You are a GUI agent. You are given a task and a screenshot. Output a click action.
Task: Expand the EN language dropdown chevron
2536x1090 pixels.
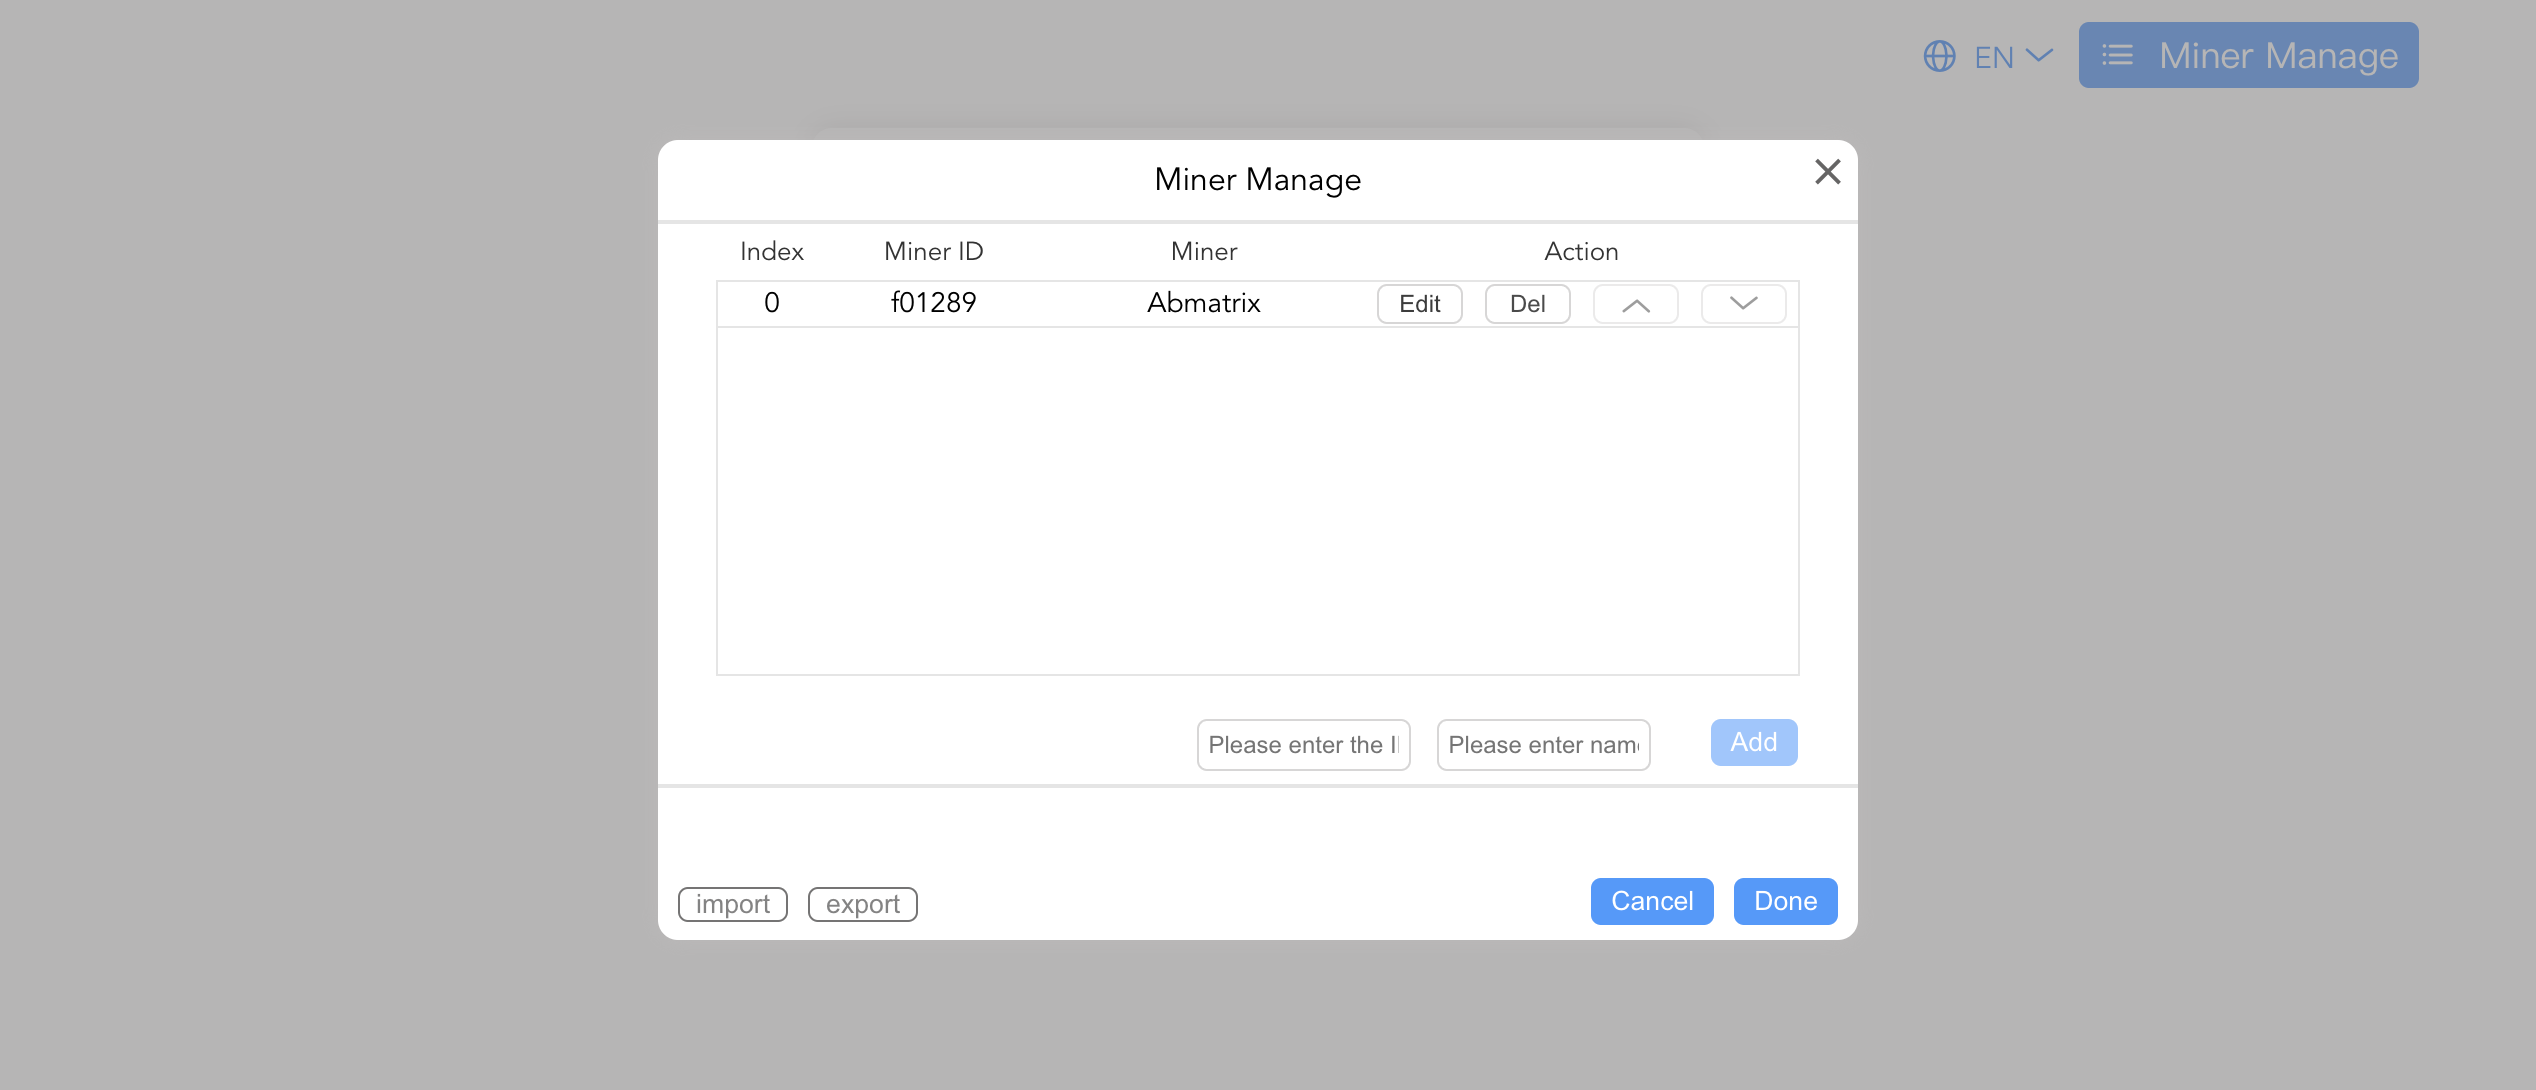tap(2039, 56)
